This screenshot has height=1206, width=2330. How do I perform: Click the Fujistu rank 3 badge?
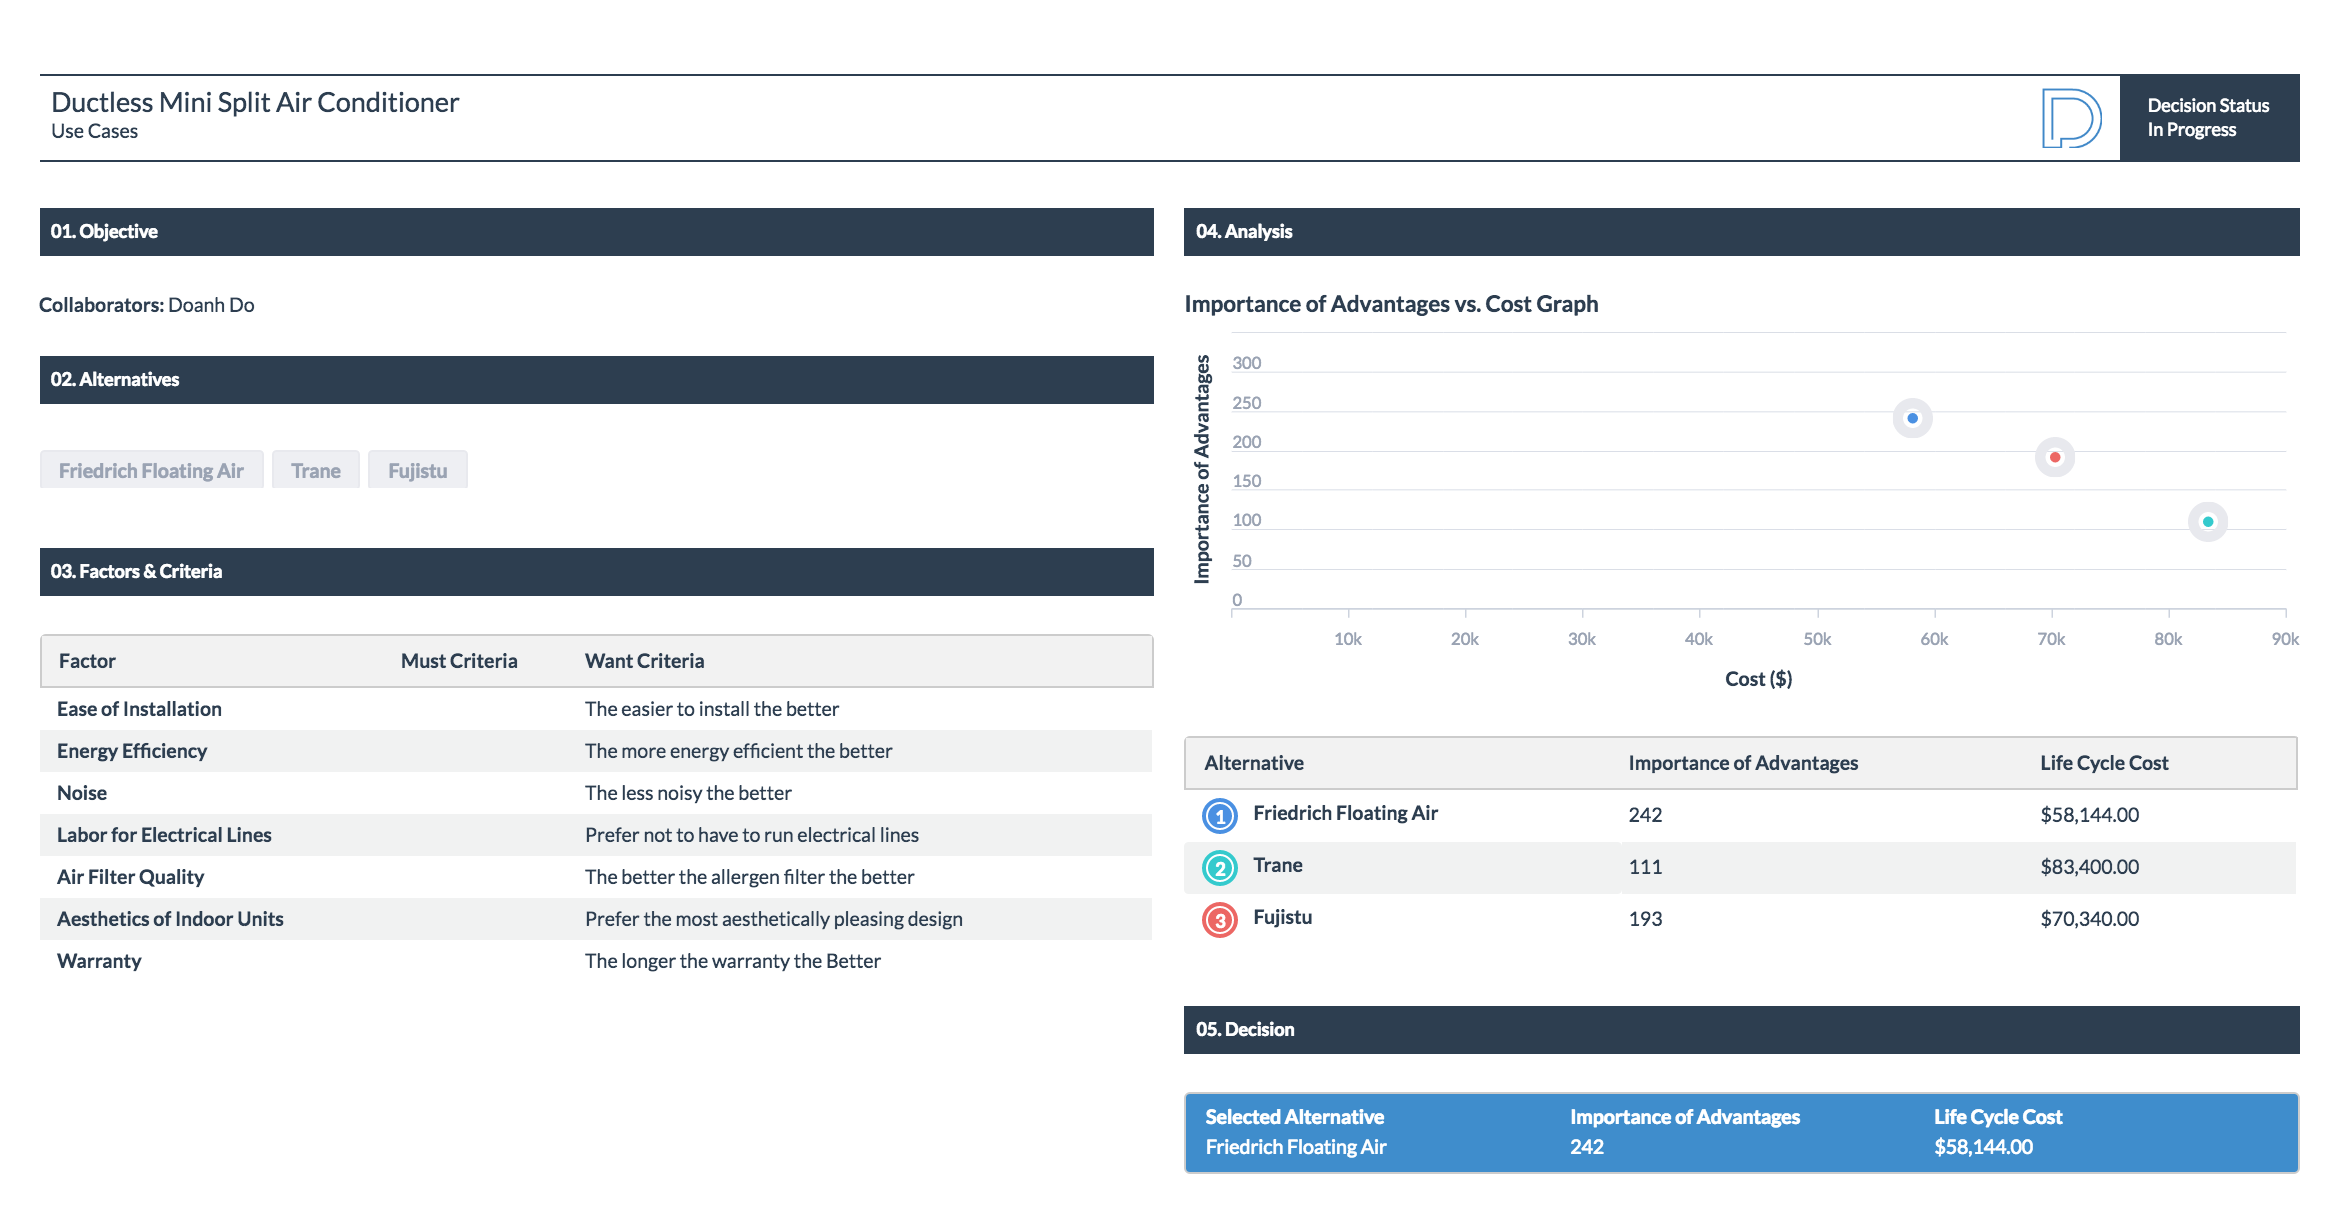(1219, 920)
